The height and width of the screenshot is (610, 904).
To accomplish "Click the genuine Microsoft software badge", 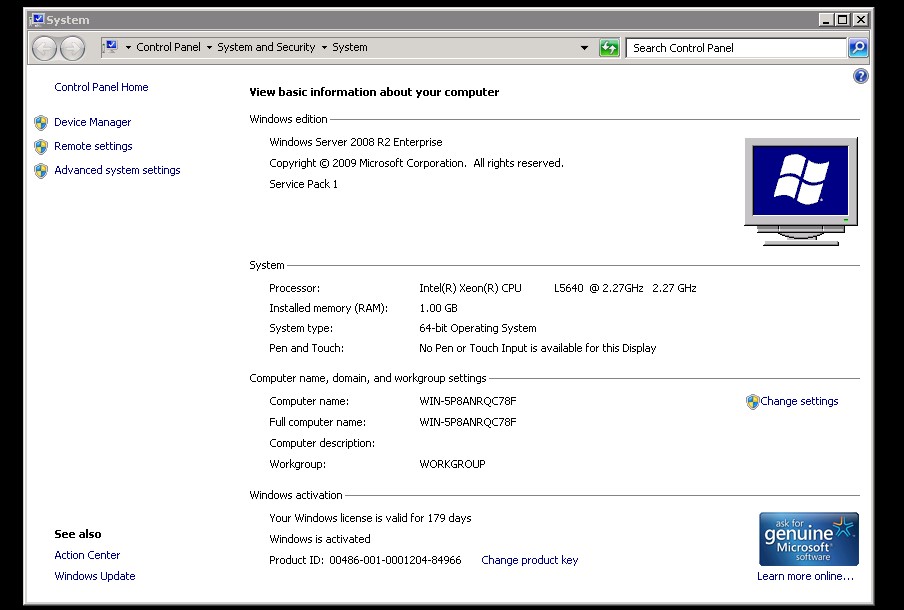I will tap(808, 539).
